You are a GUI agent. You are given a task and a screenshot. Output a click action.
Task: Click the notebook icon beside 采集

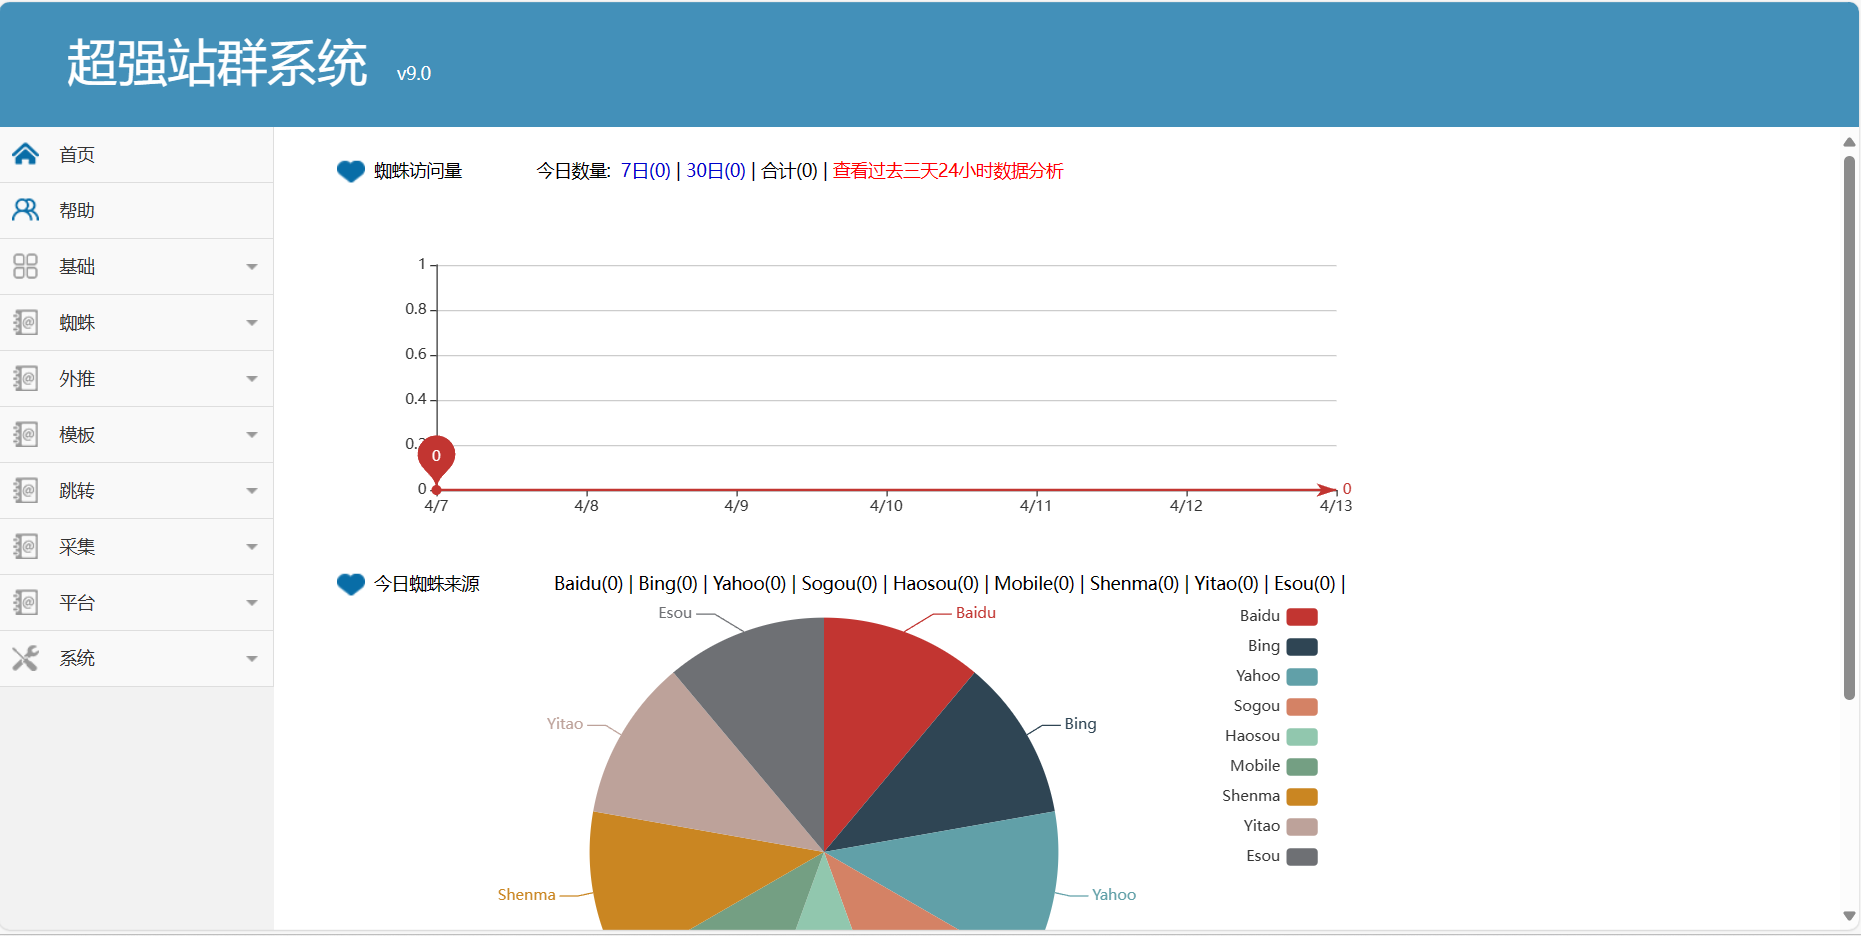coord(25,546)
